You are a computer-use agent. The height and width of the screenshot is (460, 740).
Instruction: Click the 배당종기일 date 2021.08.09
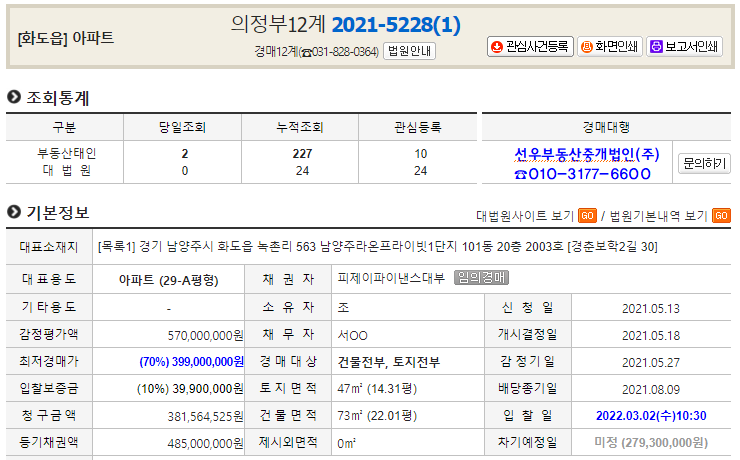click(x=651, y=389)
